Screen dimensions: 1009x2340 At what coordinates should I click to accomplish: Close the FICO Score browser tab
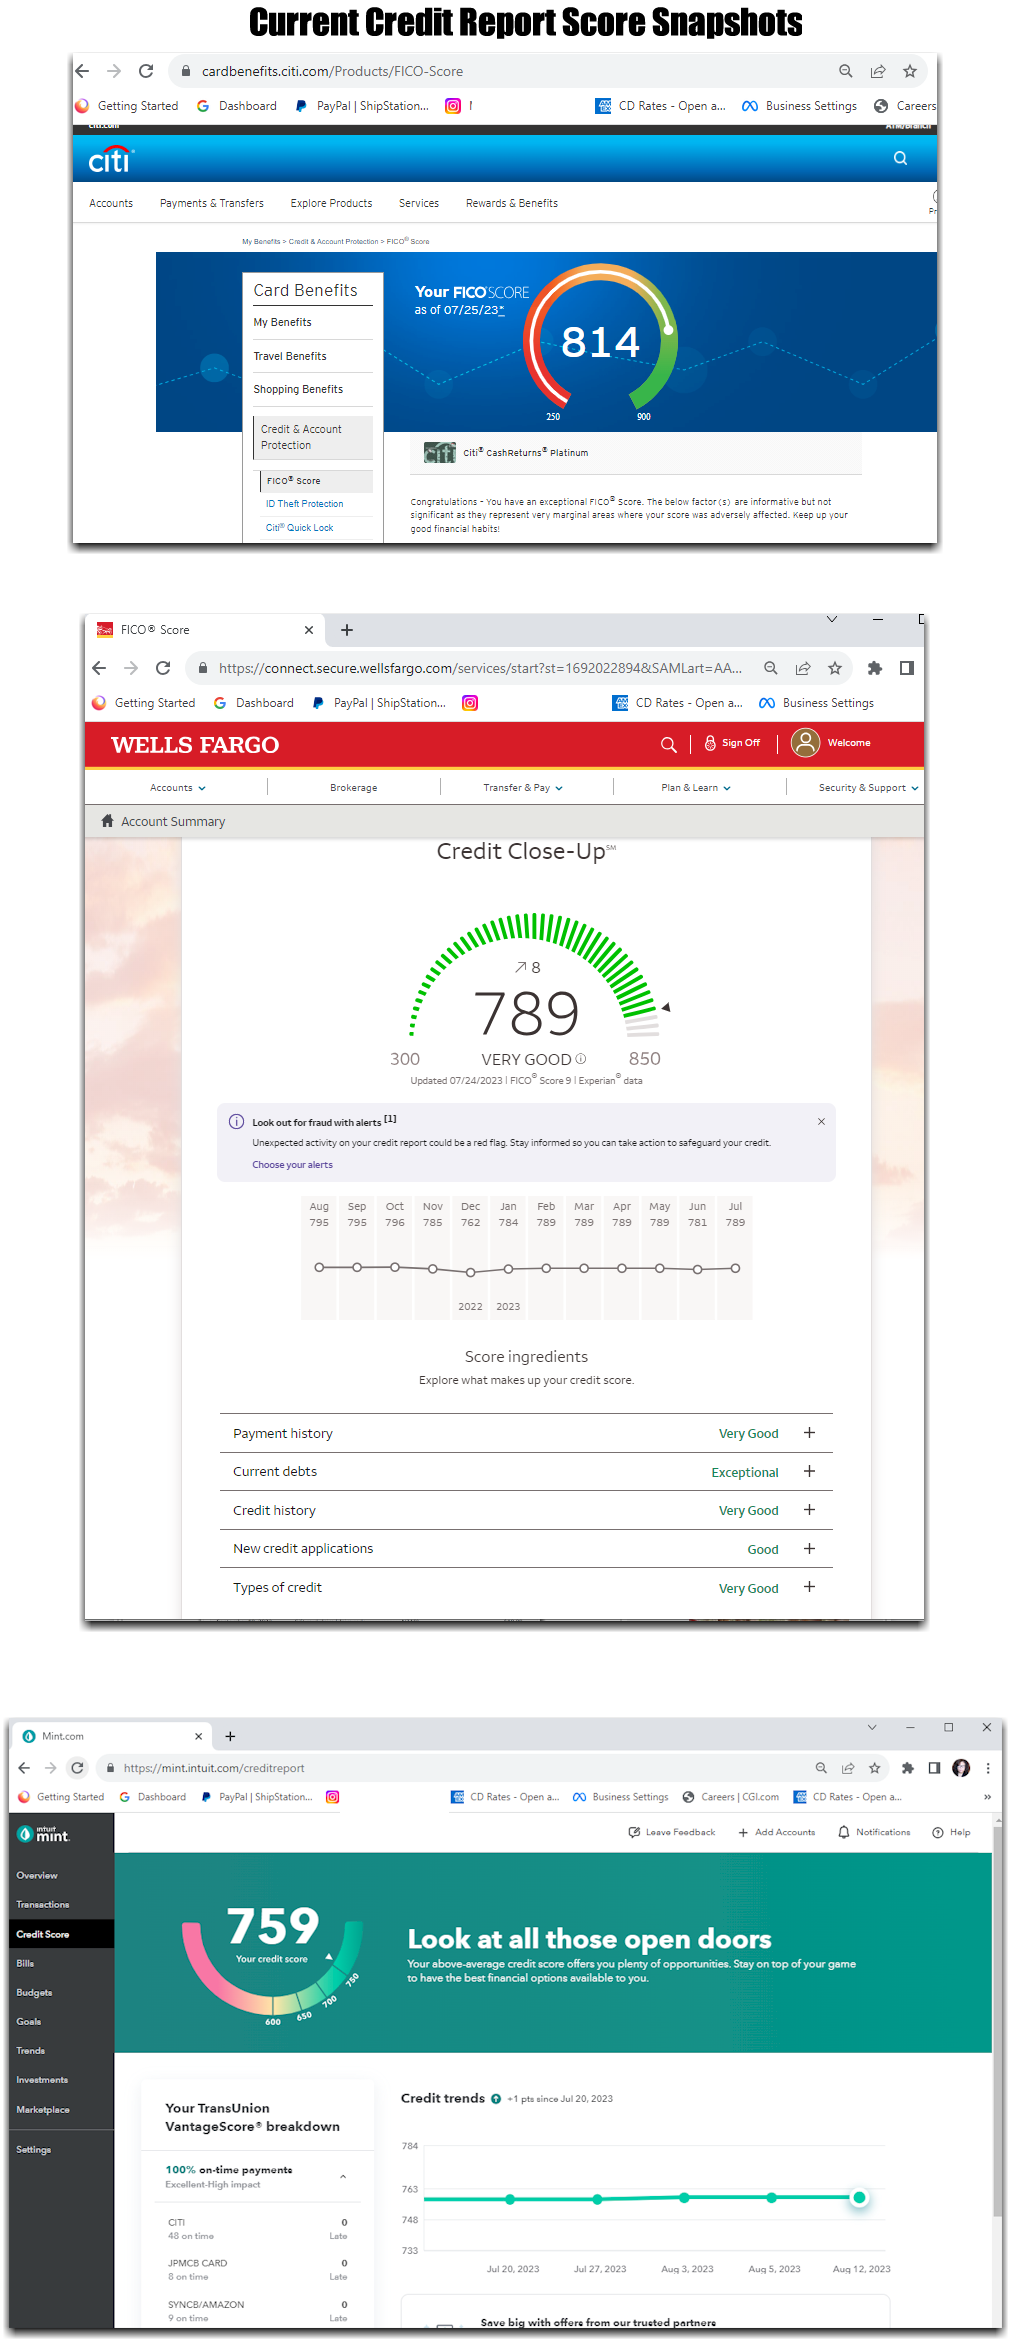pyautogui.click(x=309, y=630)
